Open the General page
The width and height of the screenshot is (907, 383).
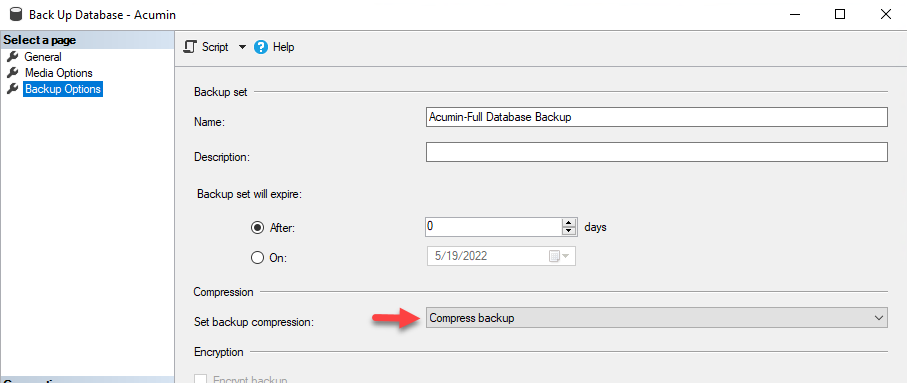click(43, 57)
